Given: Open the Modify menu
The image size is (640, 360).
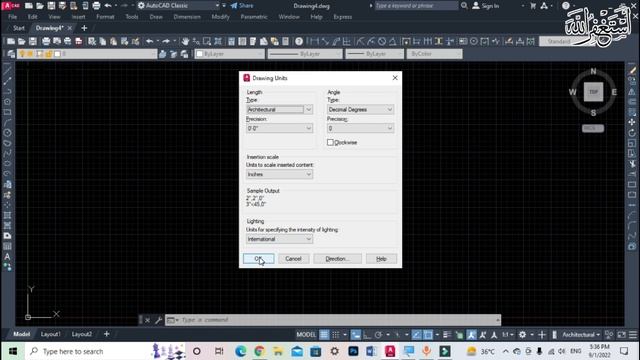Looking at the screenshot, I should click(x=220, y=17).
